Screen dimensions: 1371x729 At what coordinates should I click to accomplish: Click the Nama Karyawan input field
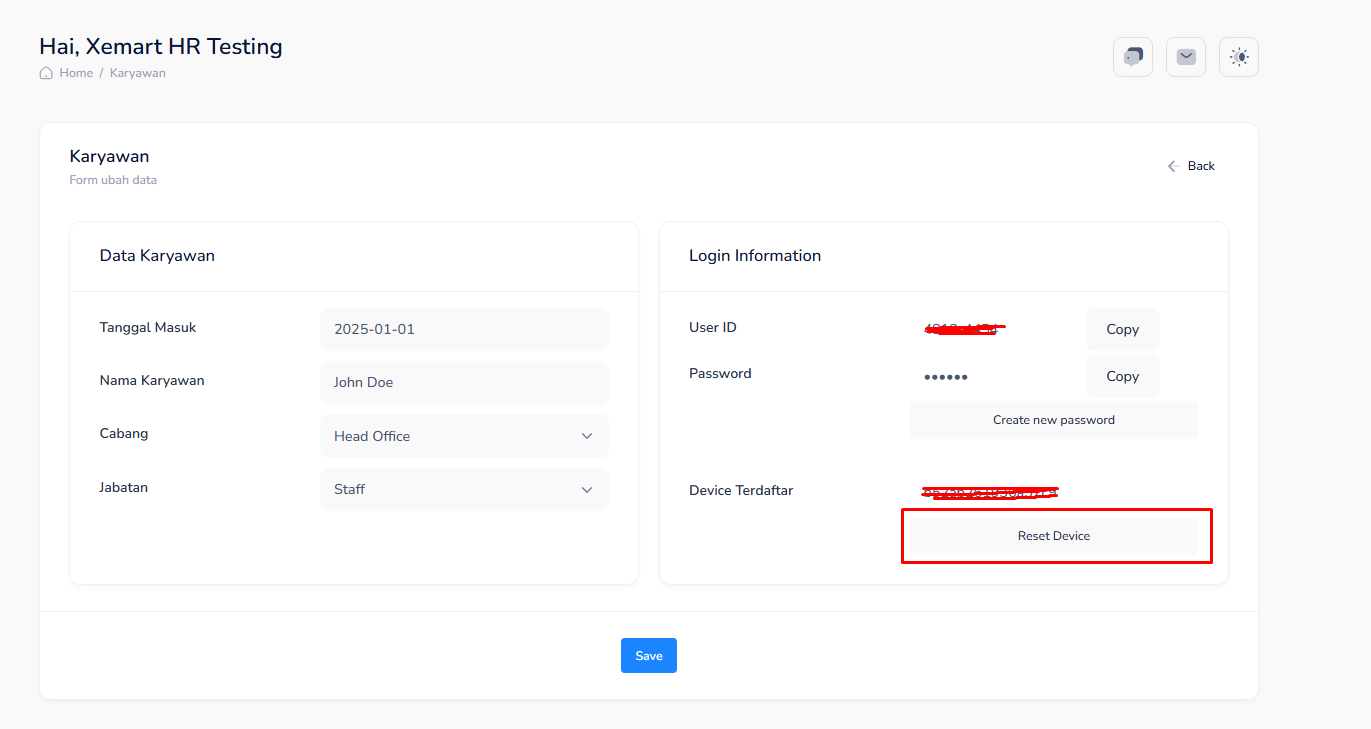click(x=464, y=382)
